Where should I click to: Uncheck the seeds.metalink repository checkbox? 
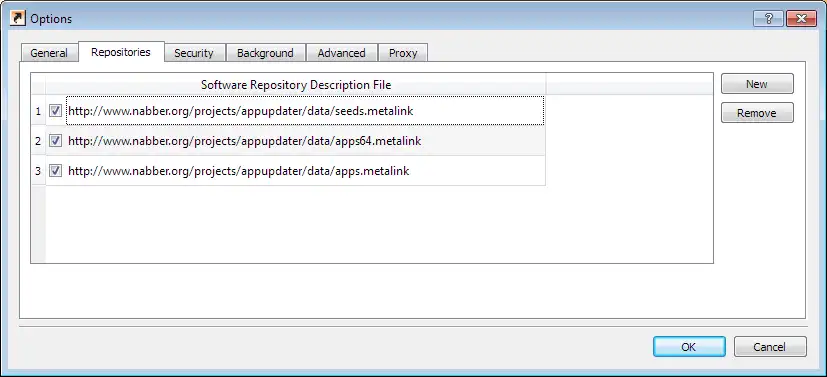click(55, 111)
